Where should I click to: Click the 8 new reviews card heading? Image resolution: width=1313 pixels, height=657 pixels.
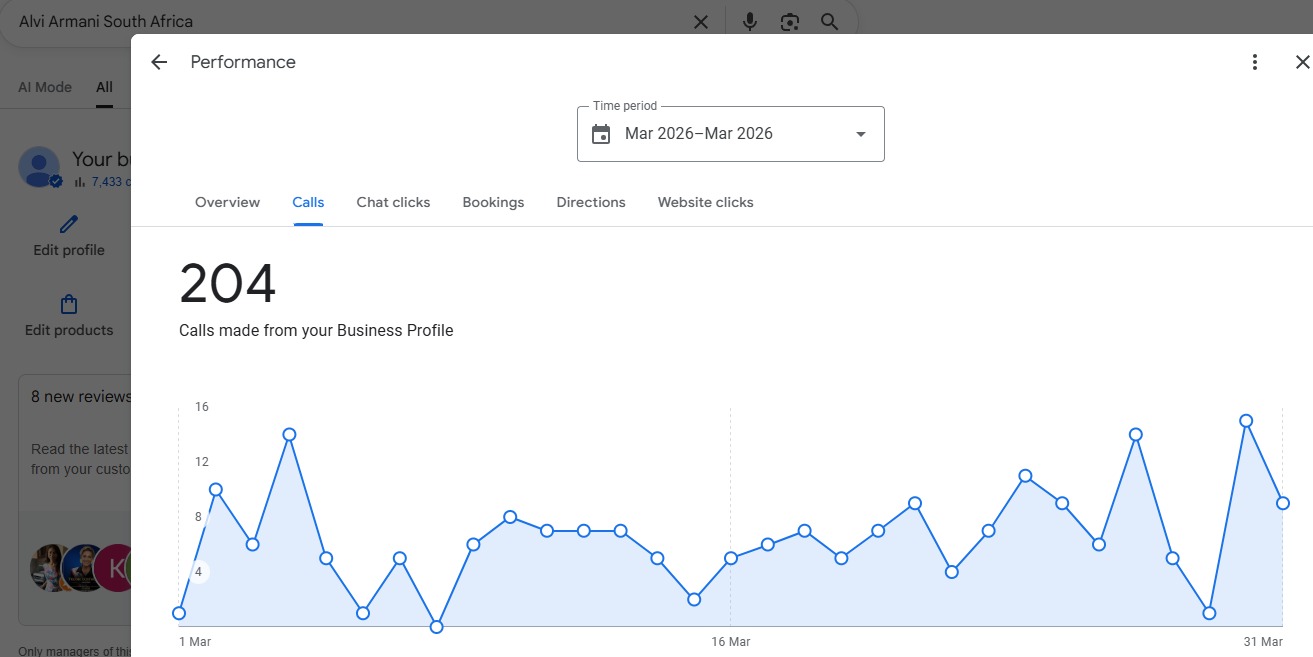pos(81,396)
